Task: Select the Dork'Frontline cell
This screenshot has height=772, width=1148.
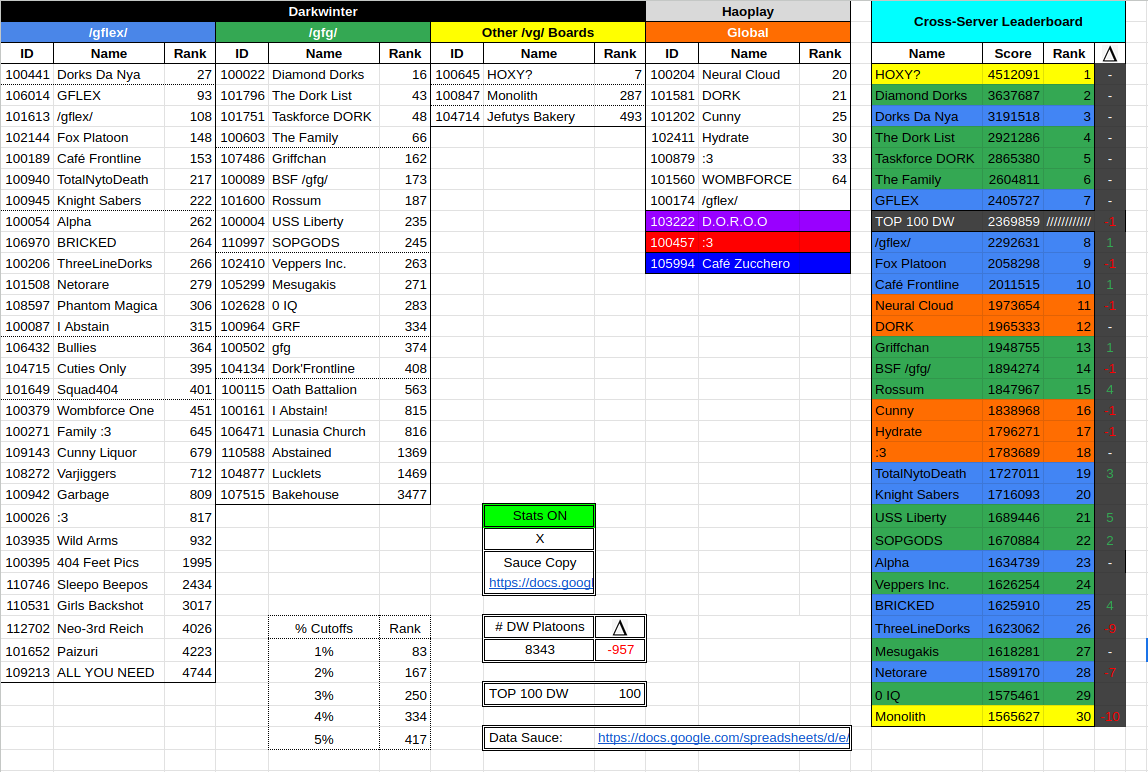Action: tap(324, 368)
